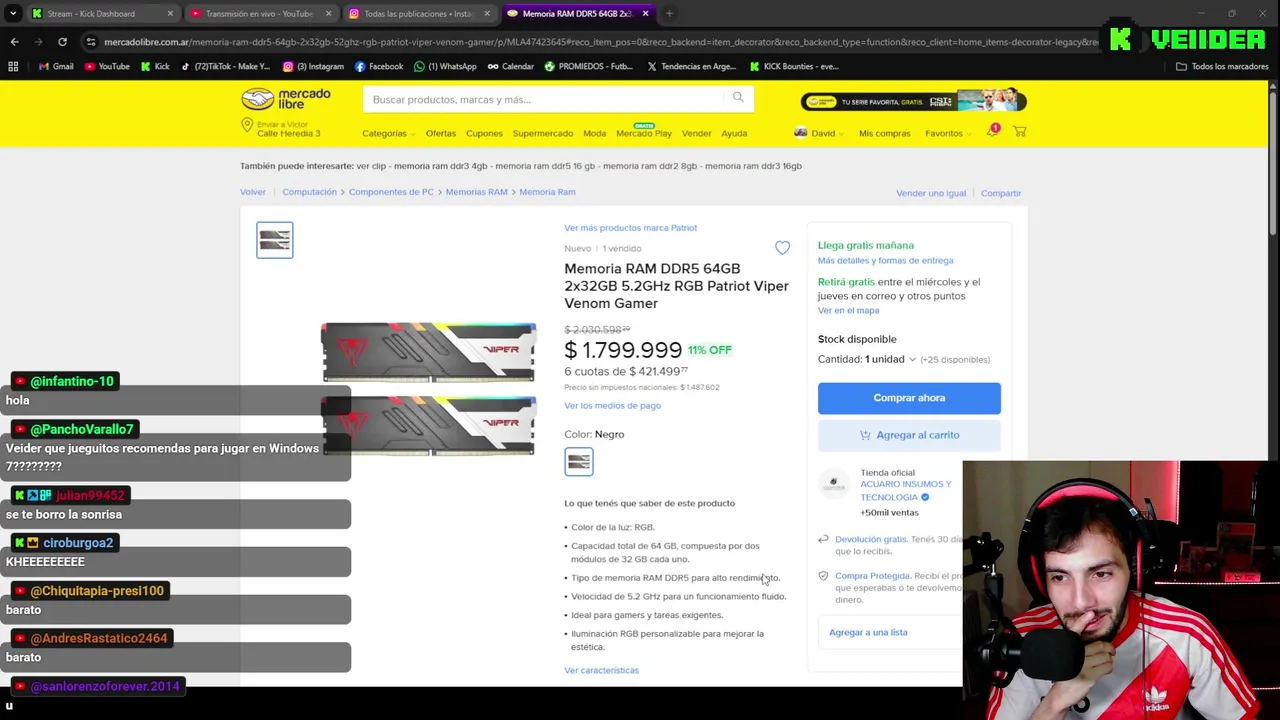The height and width of the screenshot is (720, 1280).
Task: Click Más detalles y formas de entrega
Action: point(885,260)
